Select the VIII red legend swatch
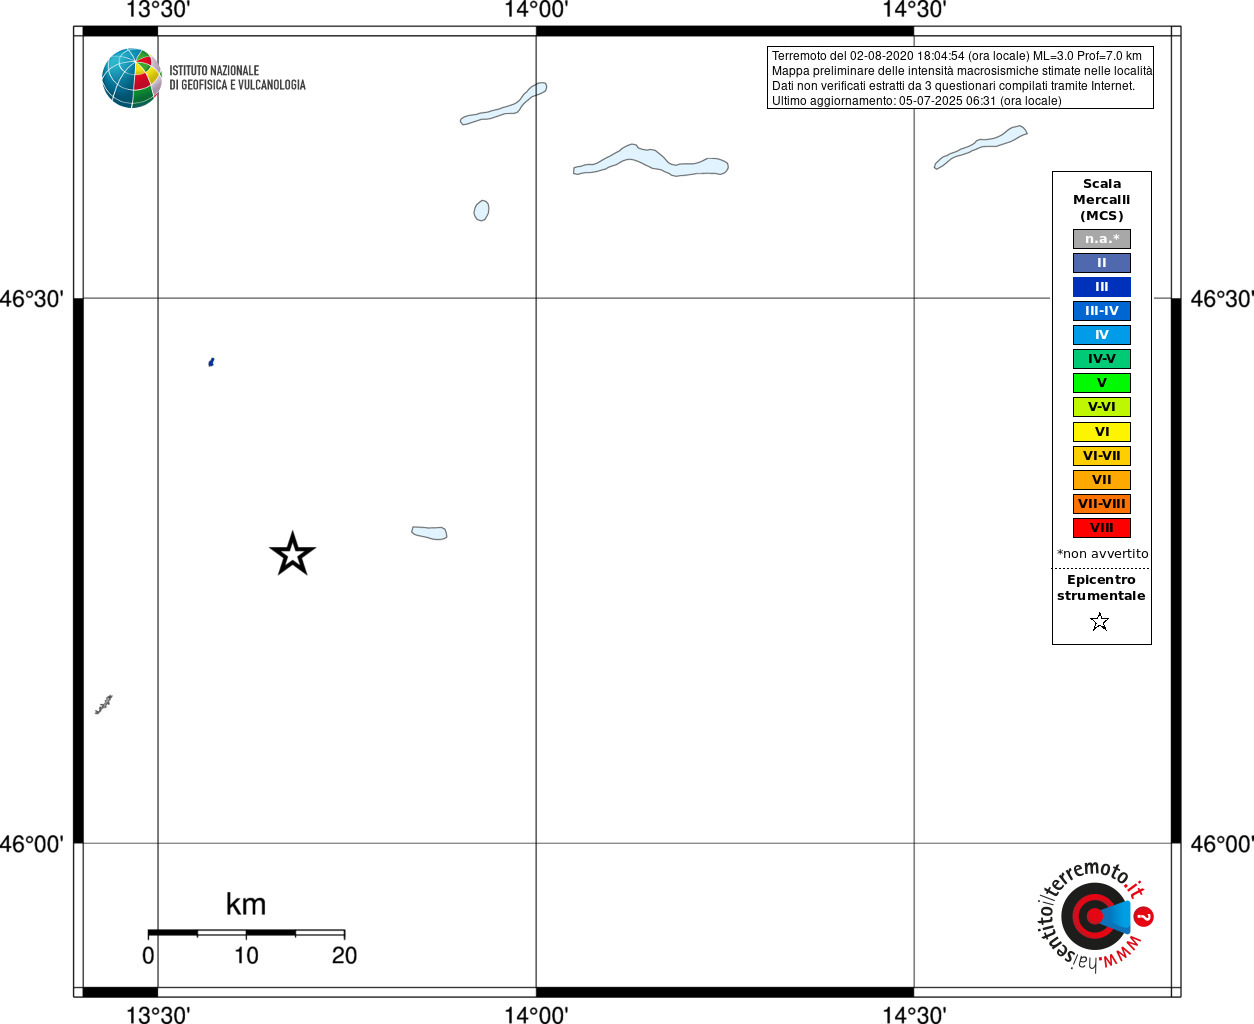Image resolution: width=1254 pixels, height=1024 pixels. [1102, 528]
